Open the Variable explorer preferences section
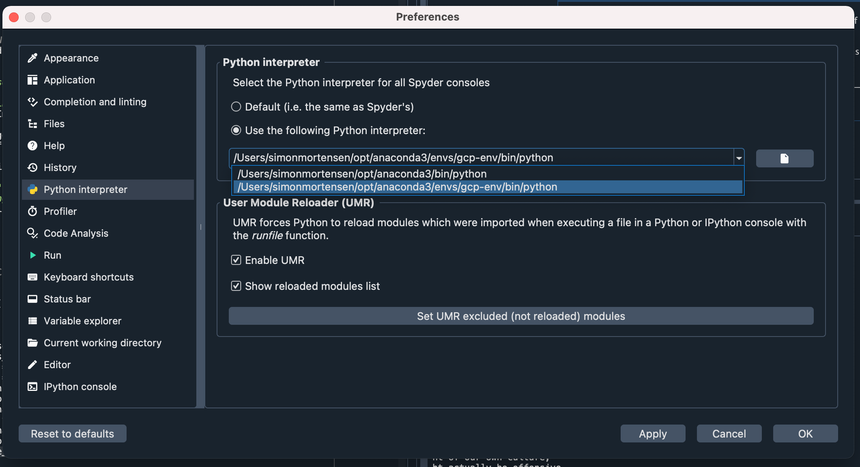Image resolution: width=860 pixels, height=467 pixels. click(82, 321)
